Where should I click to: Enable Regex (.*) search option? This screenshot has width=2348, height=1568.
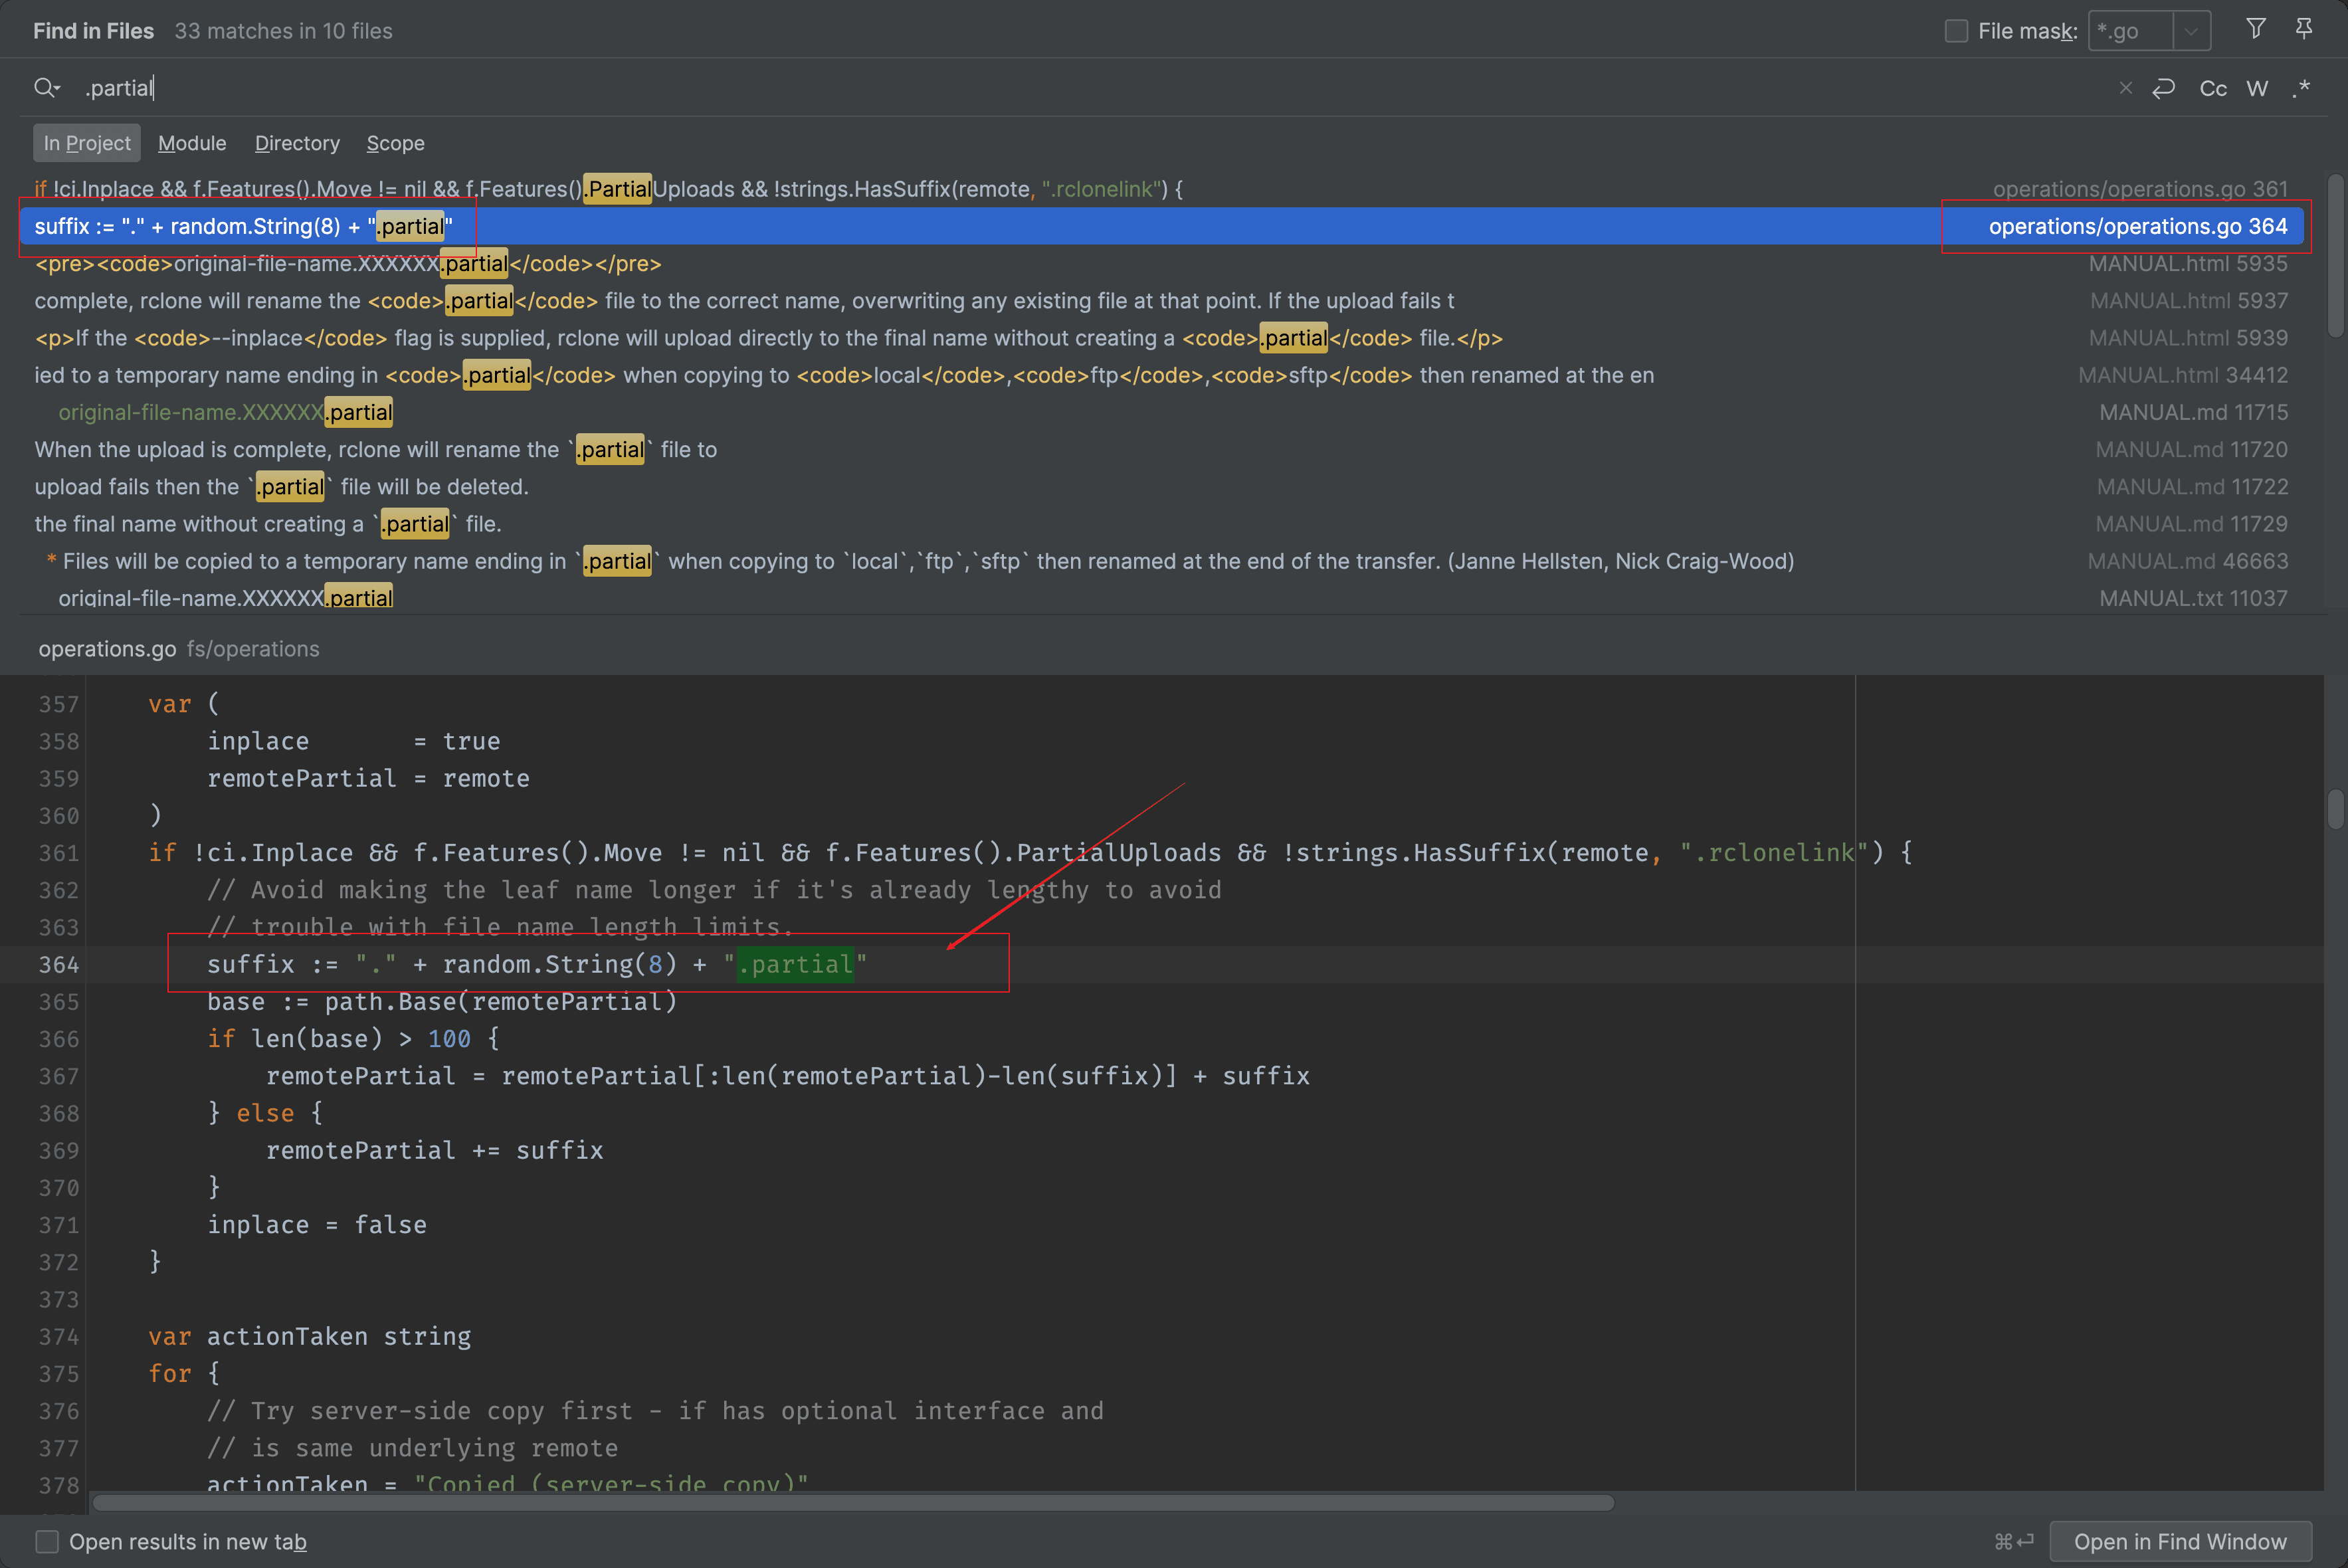tap(2301, 88)
